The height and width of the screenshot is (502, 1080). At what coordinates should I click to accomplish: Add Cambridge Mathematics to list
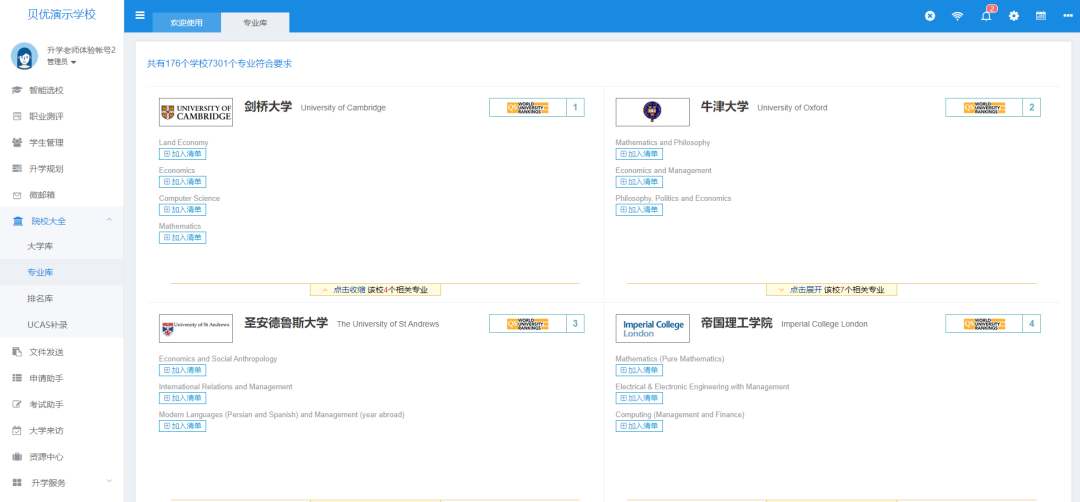point(183,238)
